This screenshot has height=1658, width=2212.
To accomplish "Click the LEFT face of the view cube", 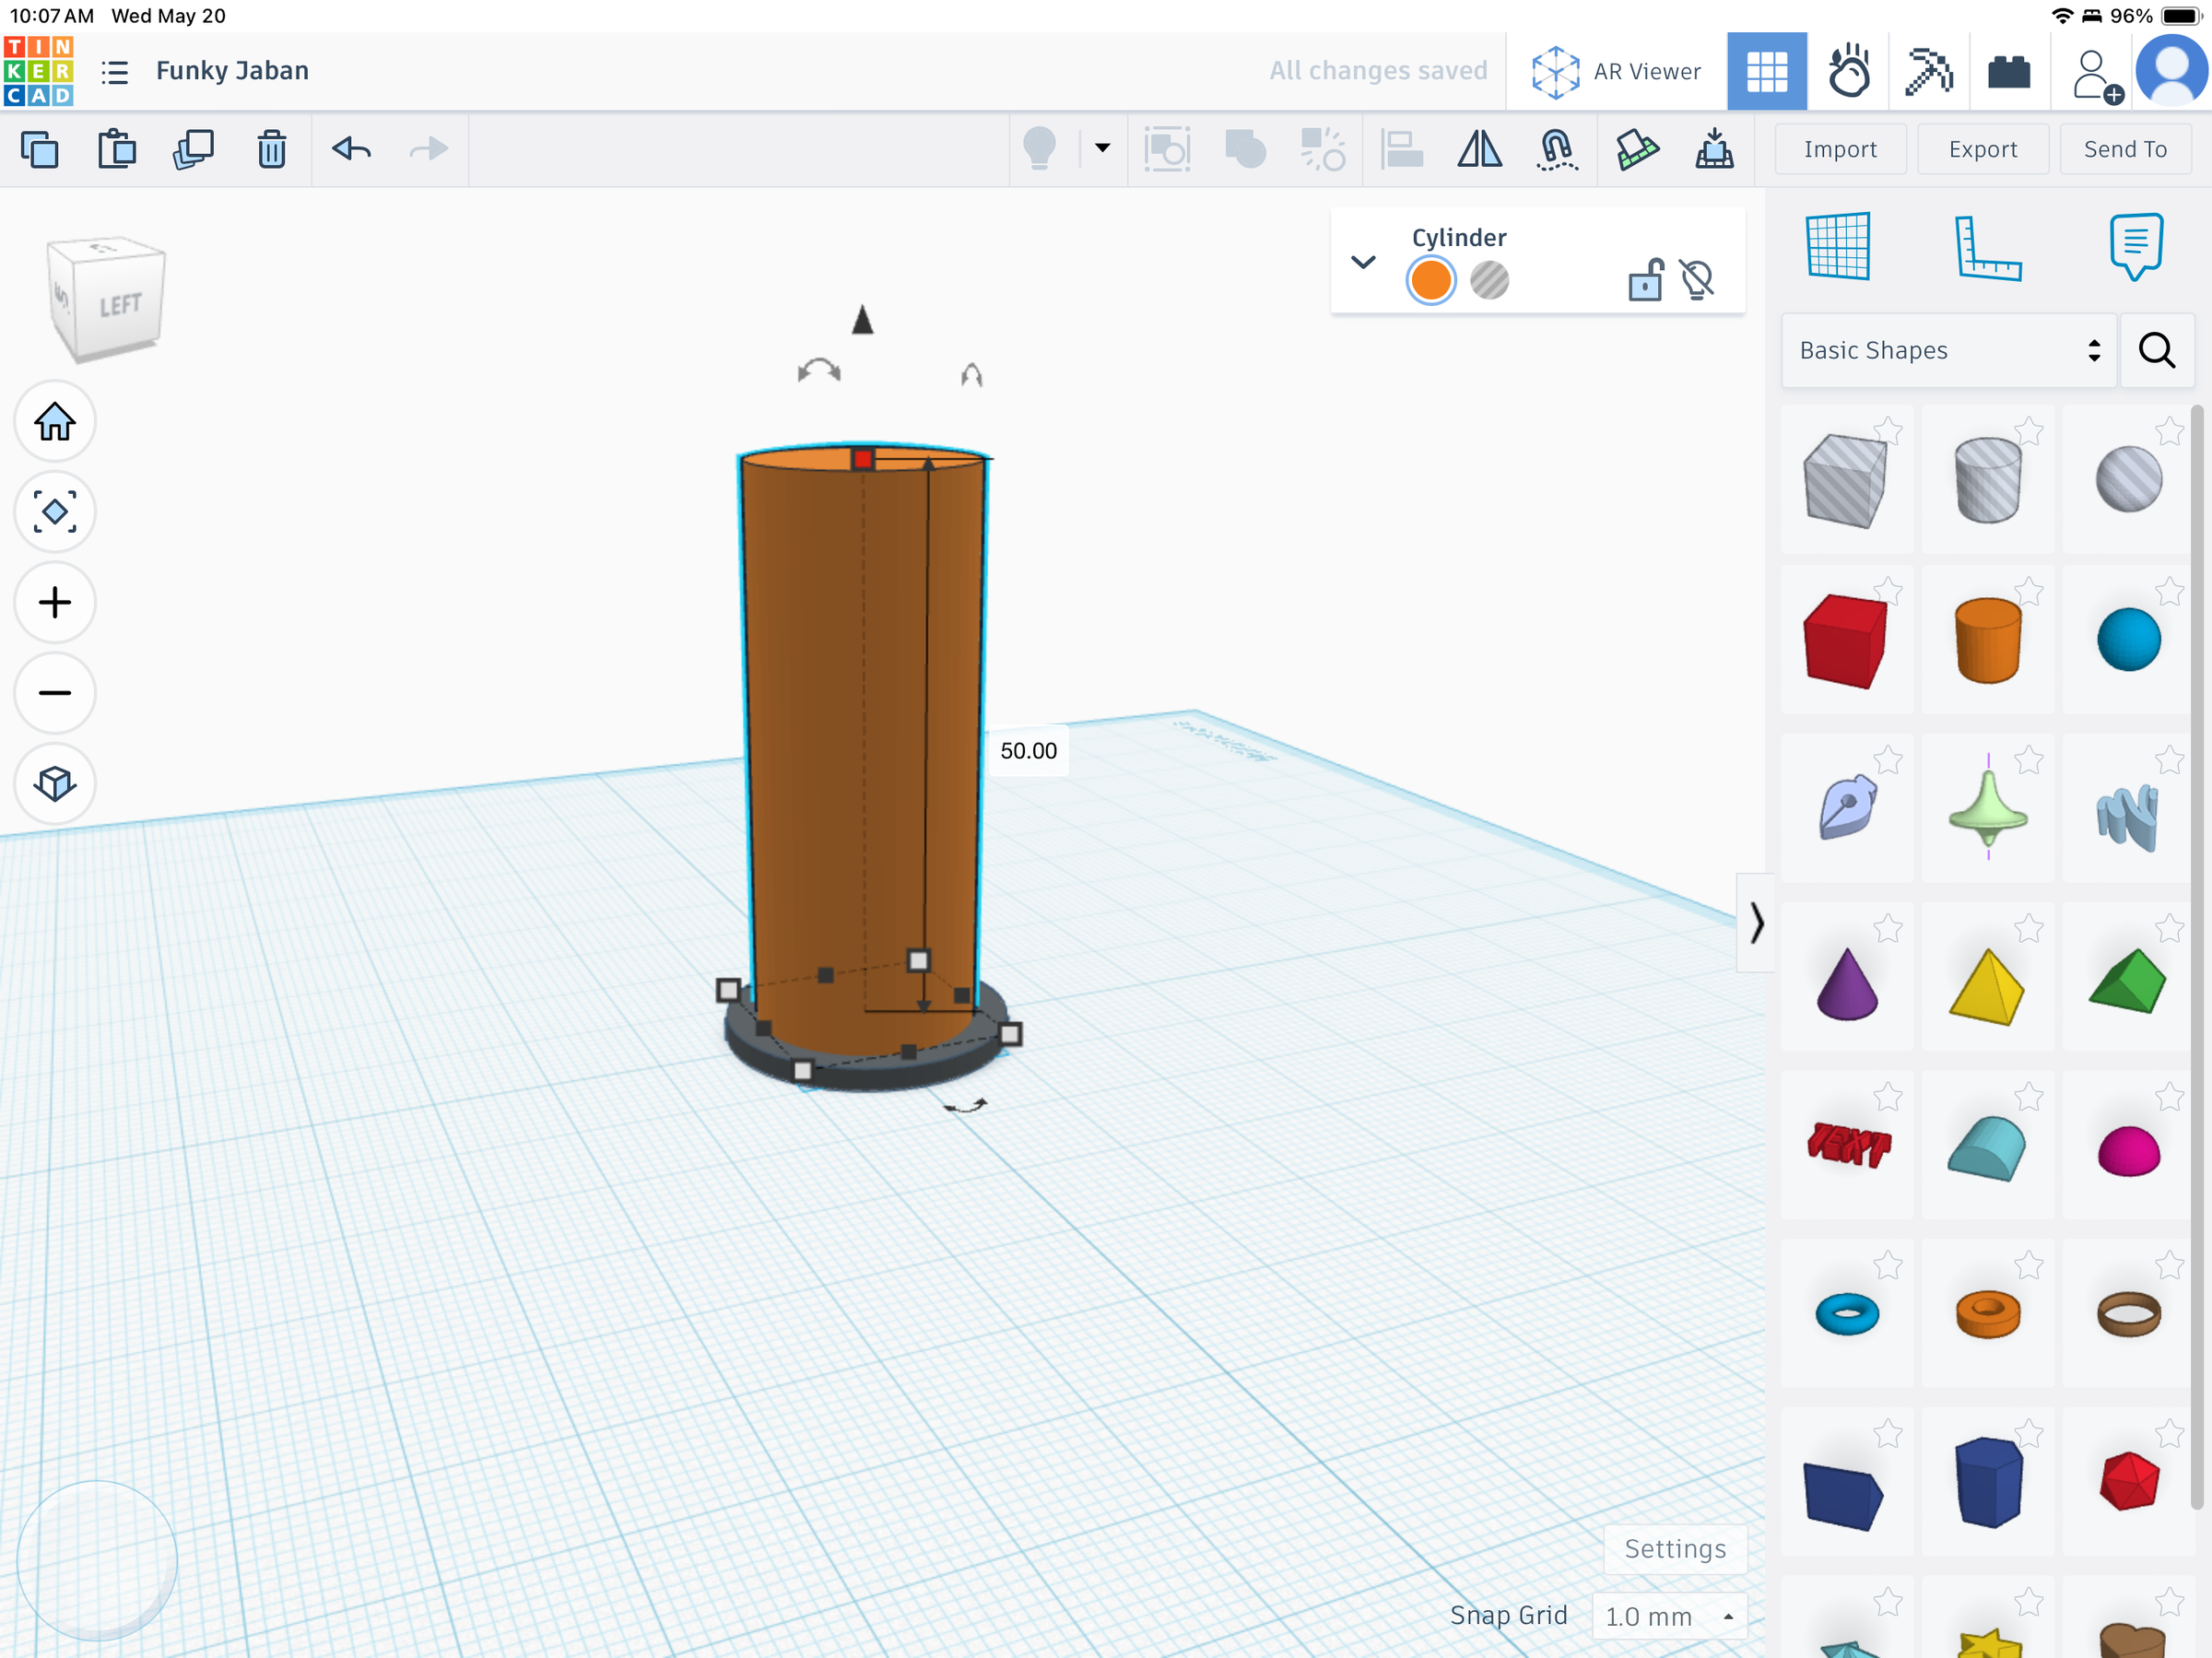I will coord(120,305).
